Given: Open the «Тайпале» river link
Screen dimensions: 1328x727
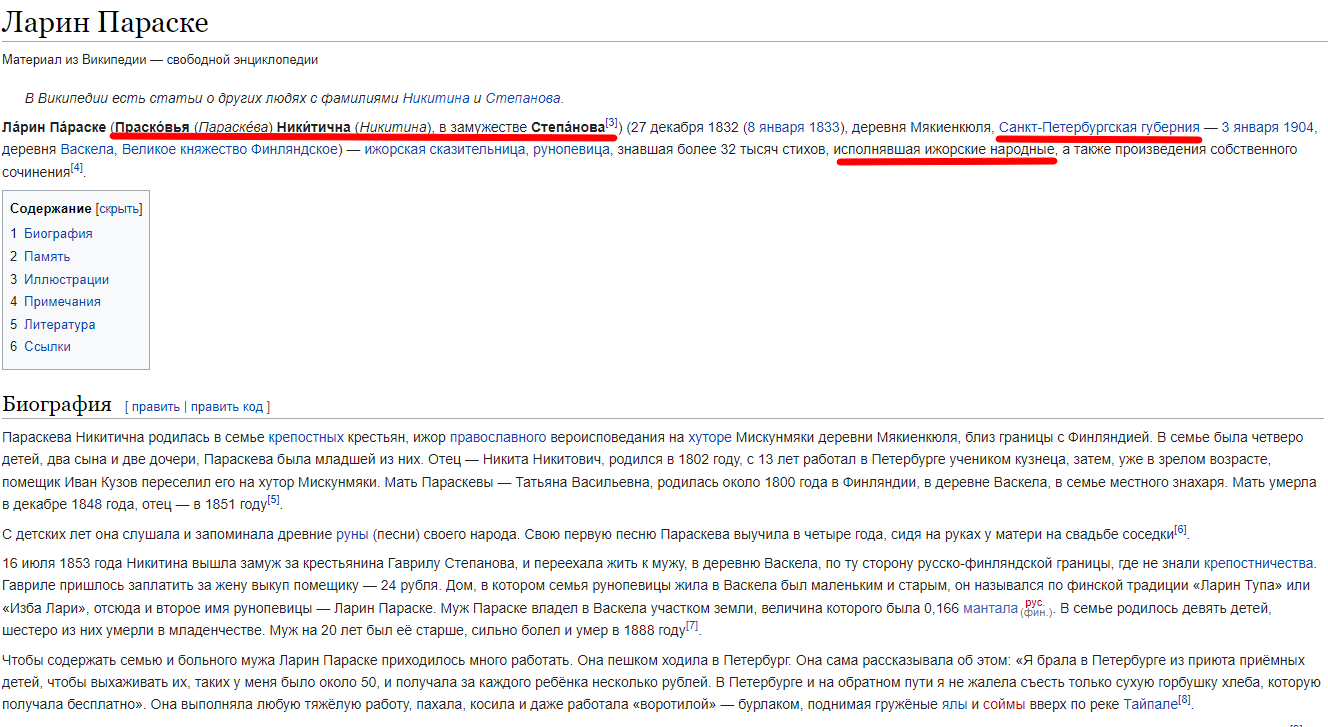Looking at the screenshot, I should [1149, 704].
